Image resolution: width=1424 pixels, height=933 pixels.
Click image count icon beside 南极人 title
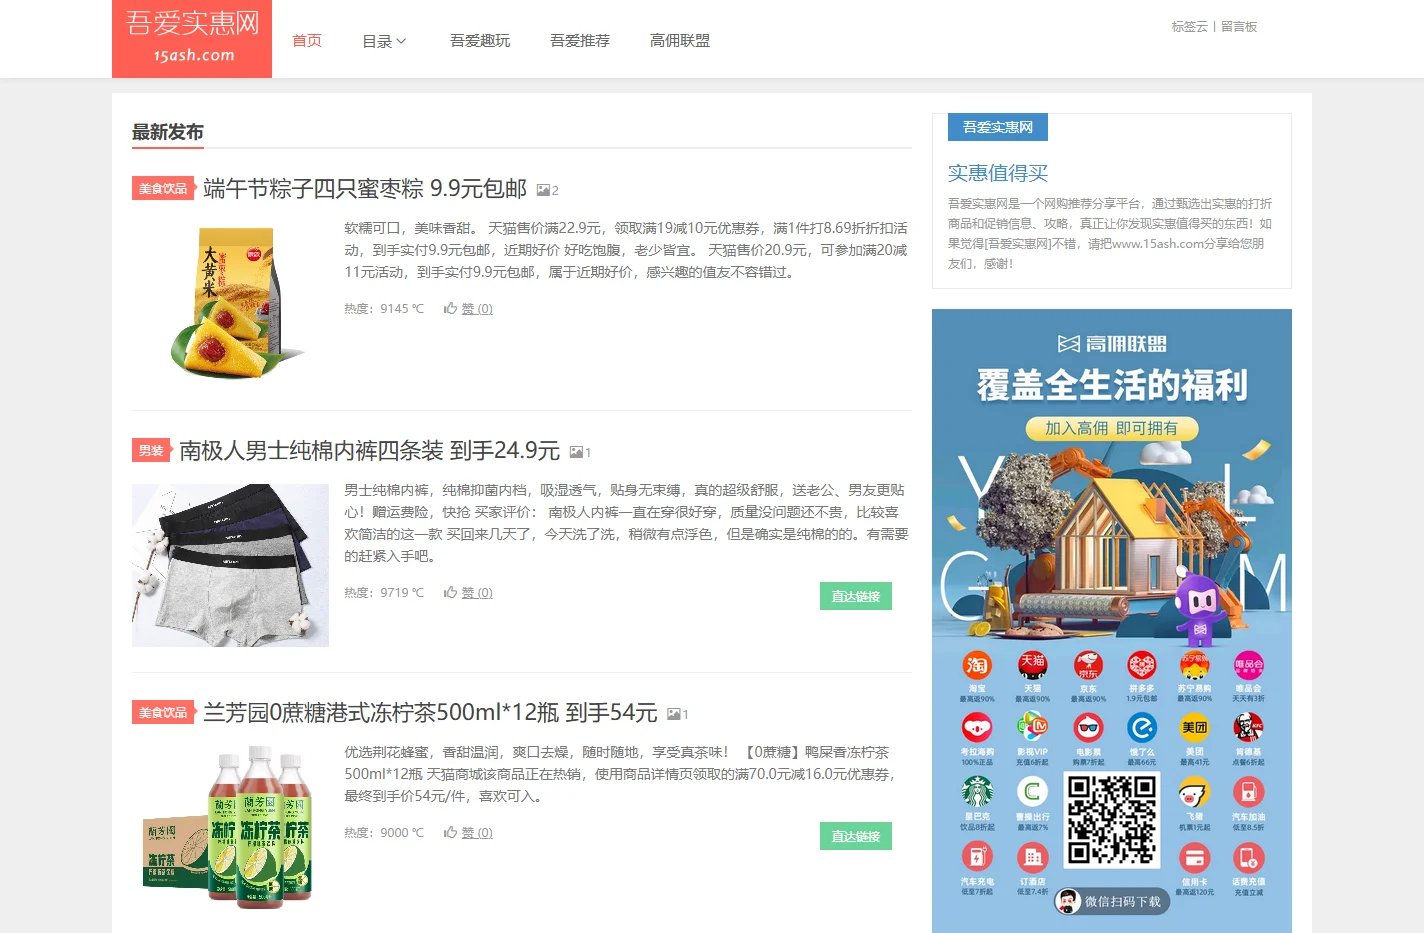(576, 452)
